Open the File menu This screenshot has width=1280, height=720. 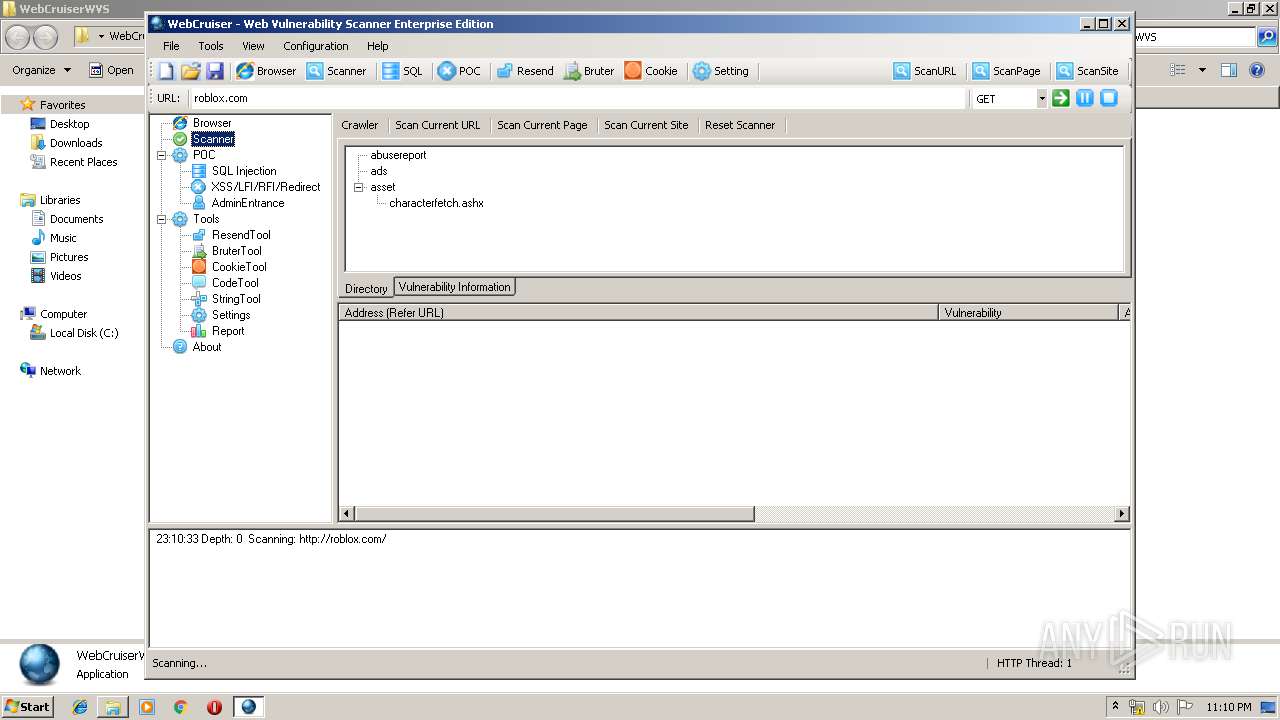tap(171, 46)
